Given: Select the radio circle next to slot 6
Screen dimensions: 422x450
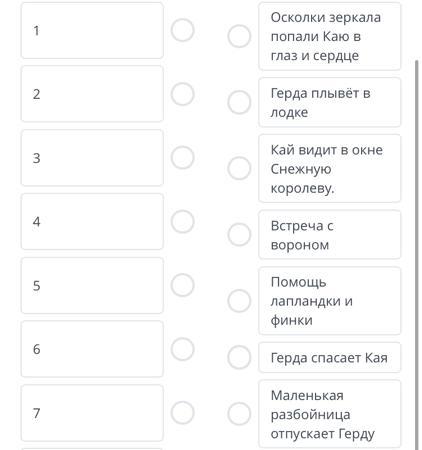Looking at the screenshot, I should 182,349.
